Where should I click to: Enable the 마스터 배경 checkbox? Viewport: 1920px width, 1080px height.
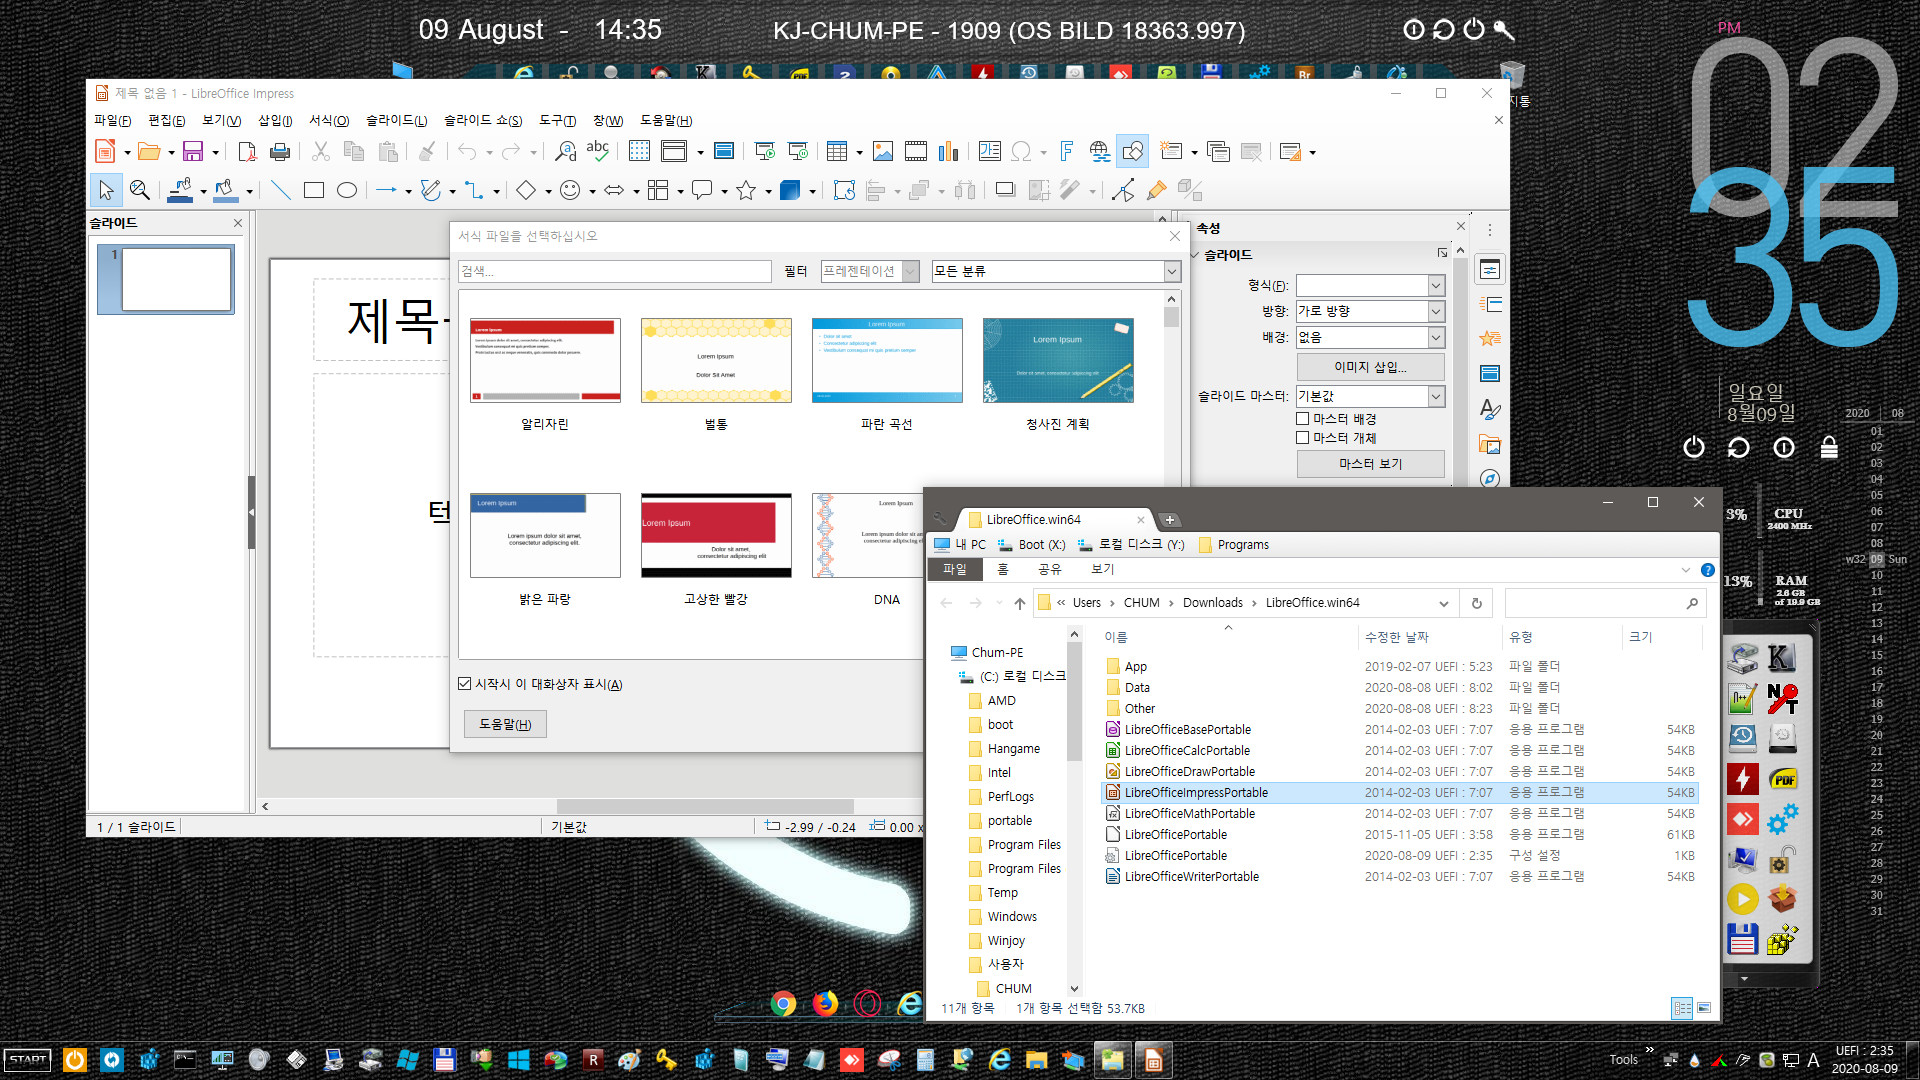[1303, 419]
